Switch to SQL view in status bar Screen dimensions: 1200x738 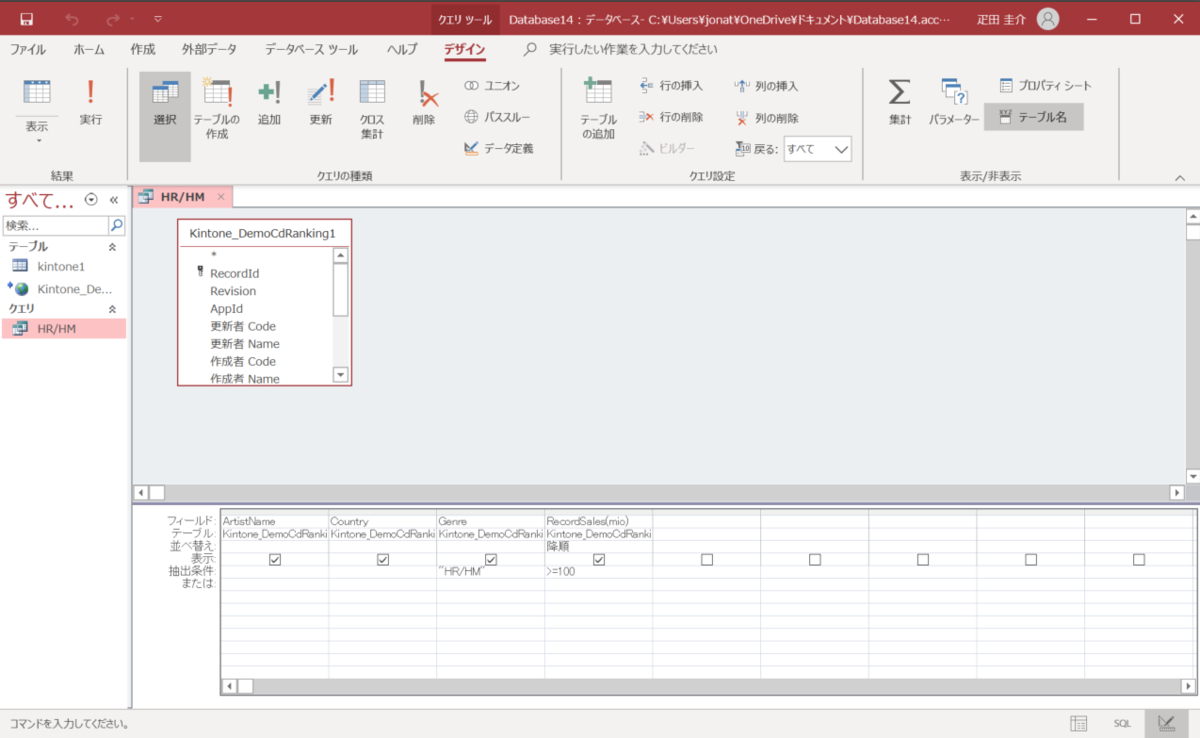tap(1123, 723)
